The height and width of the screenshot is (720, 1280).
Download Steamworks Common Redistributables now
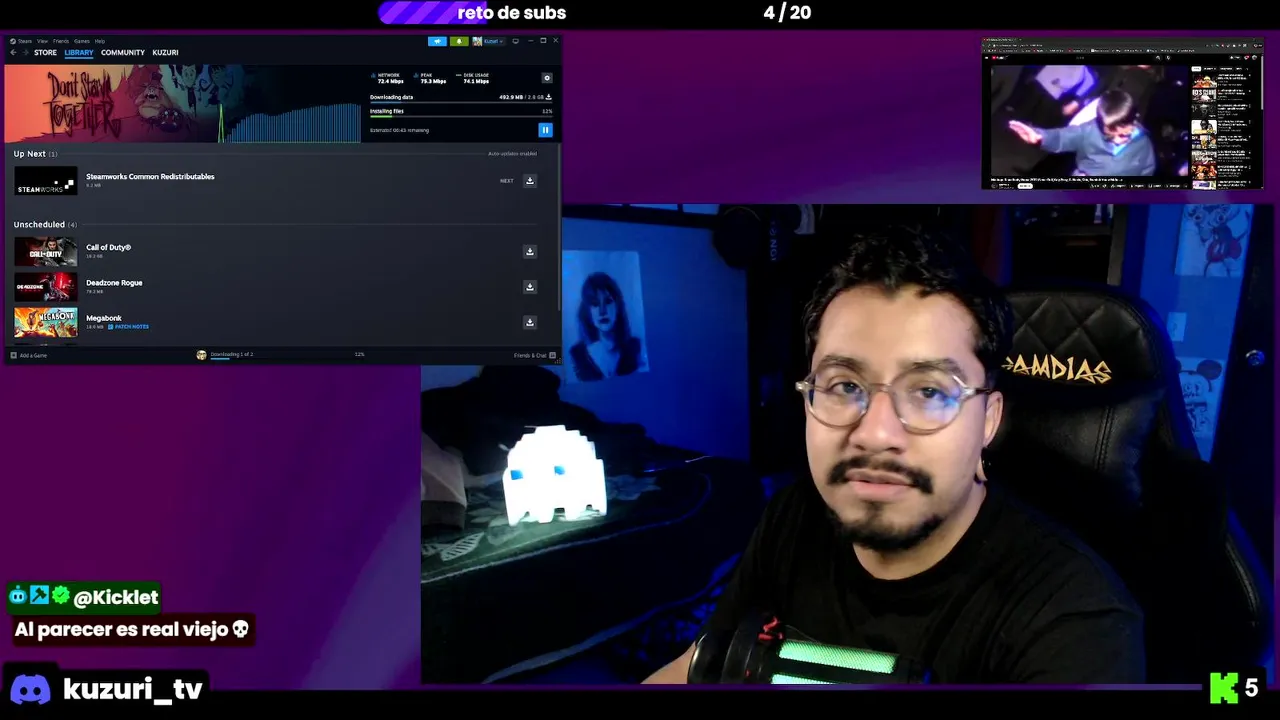(530, 181)
